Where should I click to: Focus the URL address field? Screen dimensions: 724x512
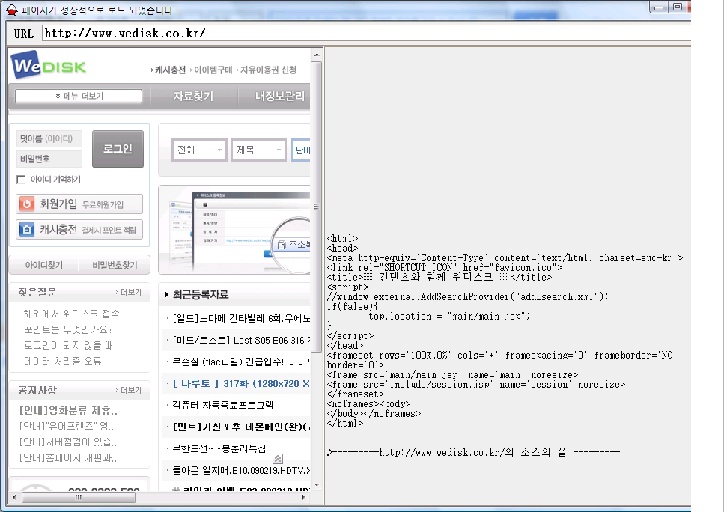point(366,33)
